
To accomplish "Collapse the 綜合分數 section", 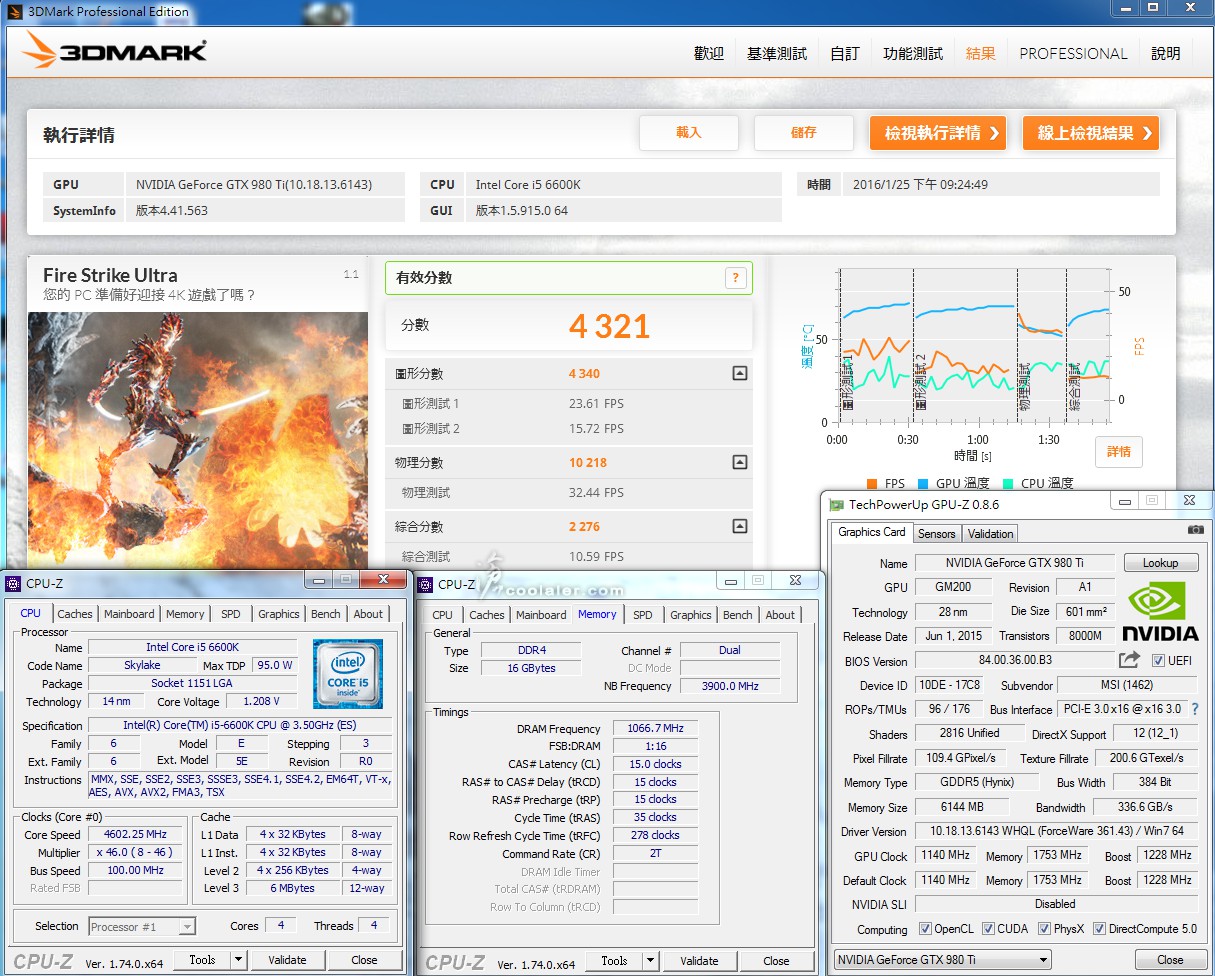I will pyautogui.click(x=739, y=526).
